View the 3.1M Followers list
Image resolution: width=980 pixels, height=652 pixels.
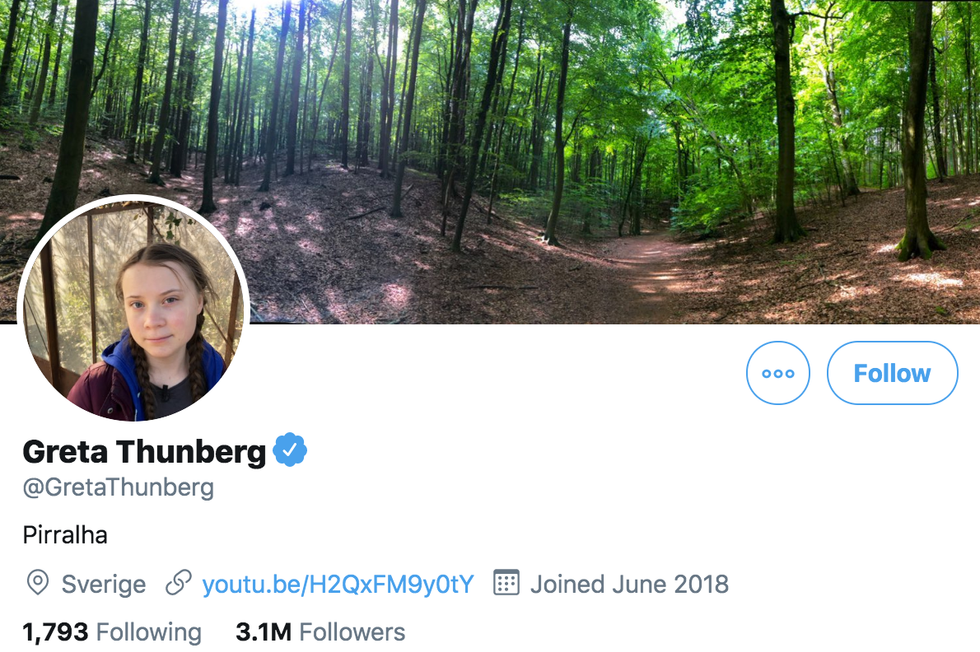(x=320, y=632)
